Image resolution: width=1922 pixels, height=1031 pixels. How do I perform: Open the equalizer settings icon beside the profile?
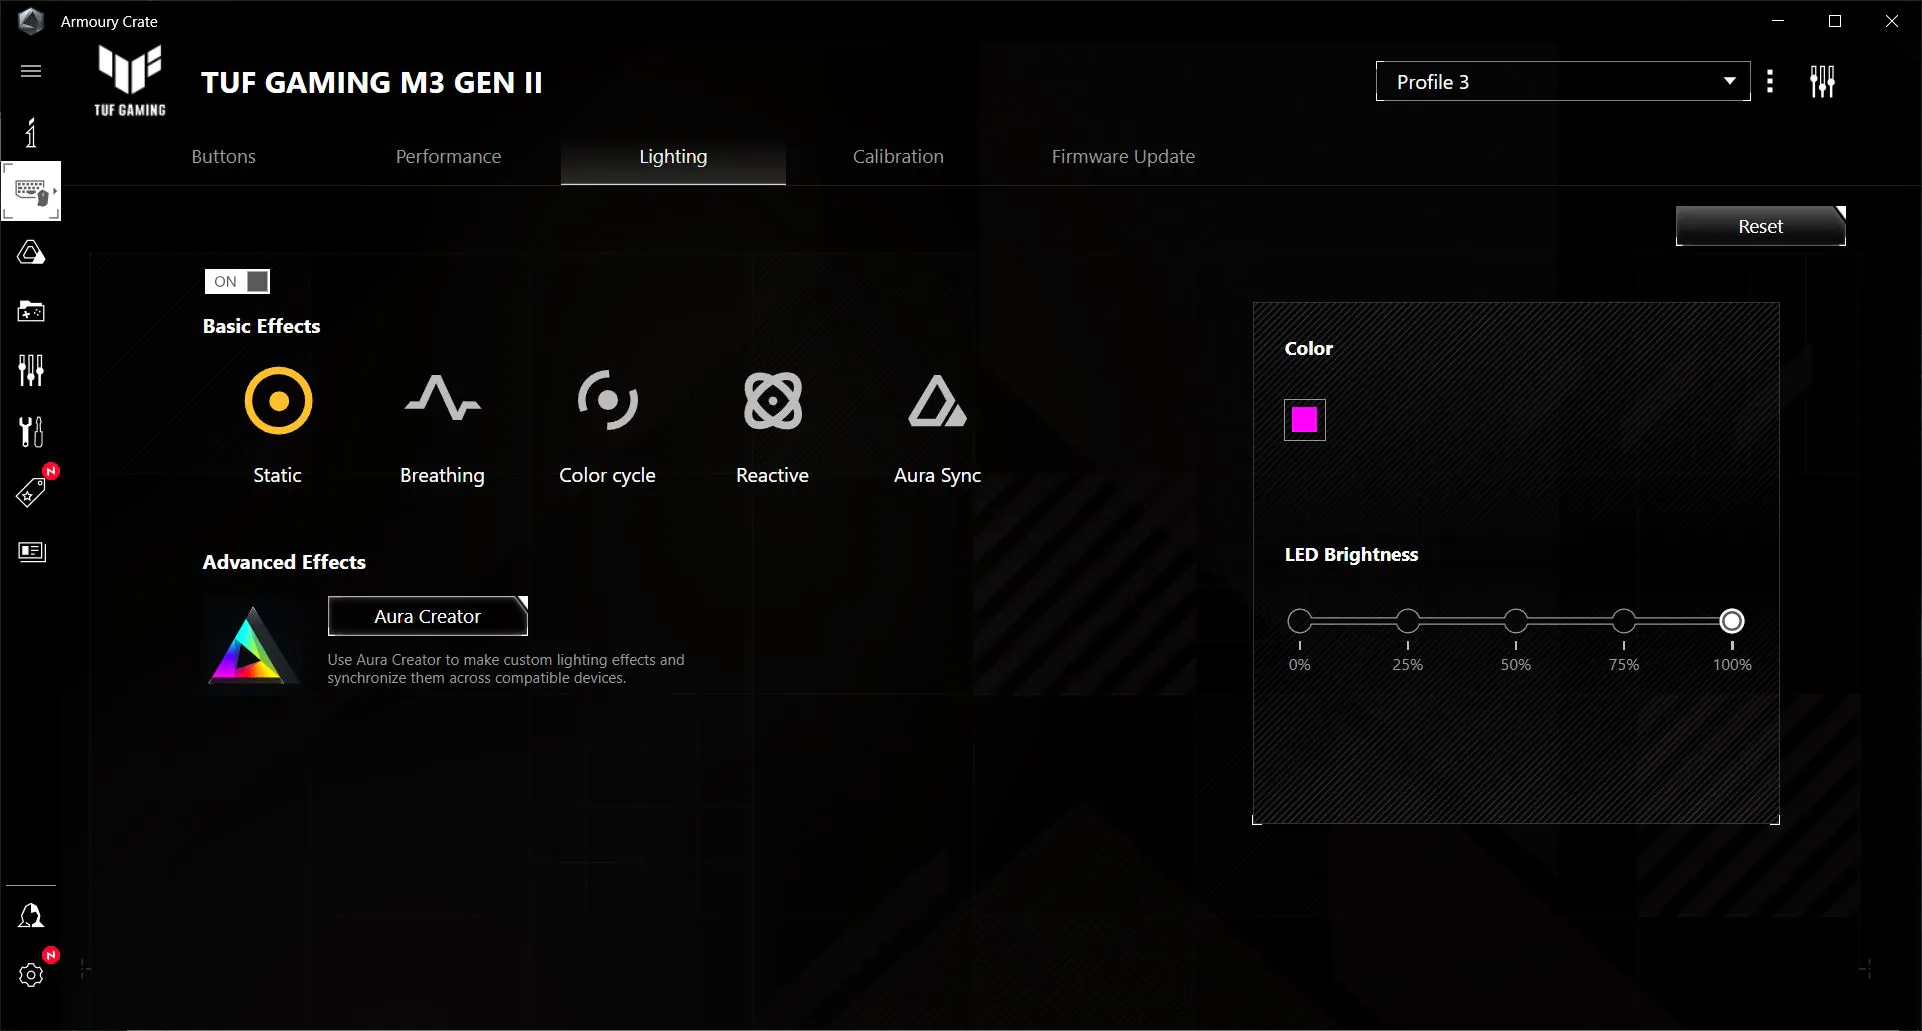click(x=1822, y=82)
